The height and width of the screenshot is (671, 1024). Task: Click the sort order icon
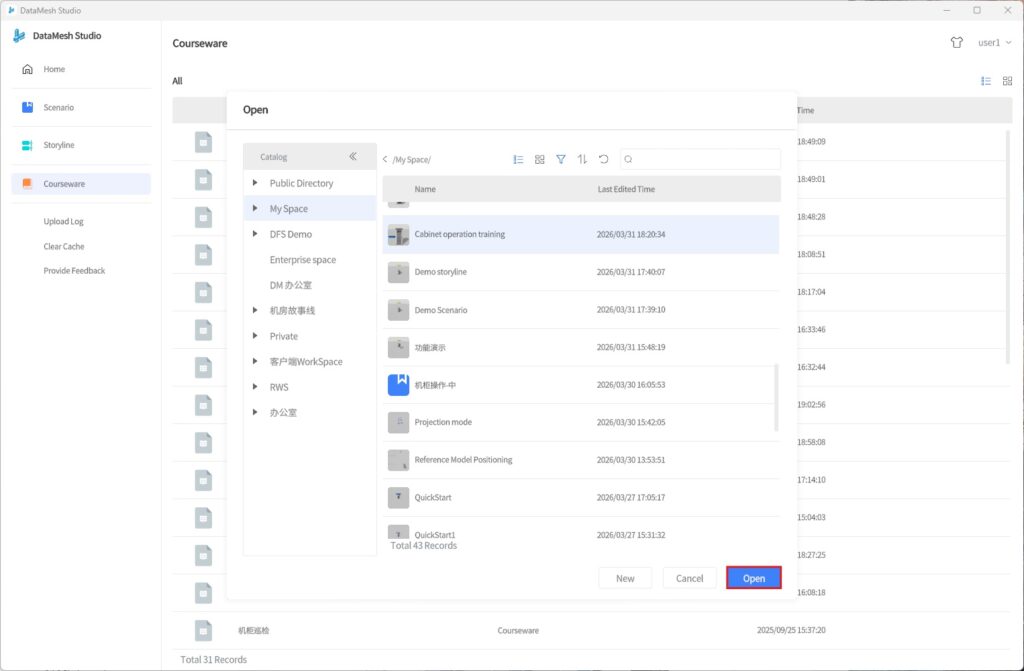pos(582,159)
